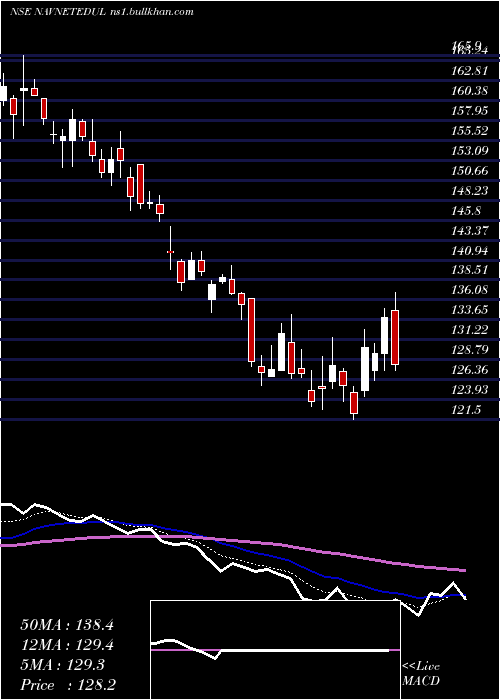Click the 138.51 price axis label

471,271
